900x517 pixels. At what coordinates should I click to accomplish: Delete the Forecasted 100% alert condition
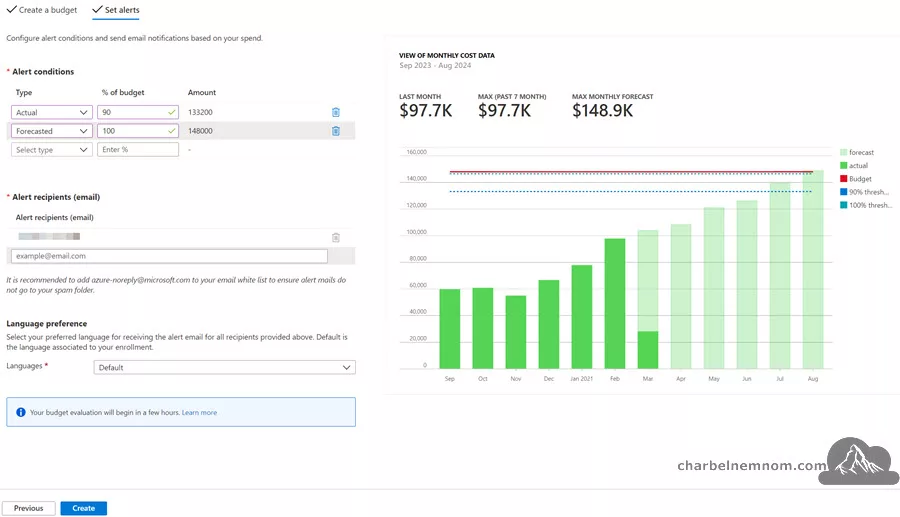click(336, 131)
